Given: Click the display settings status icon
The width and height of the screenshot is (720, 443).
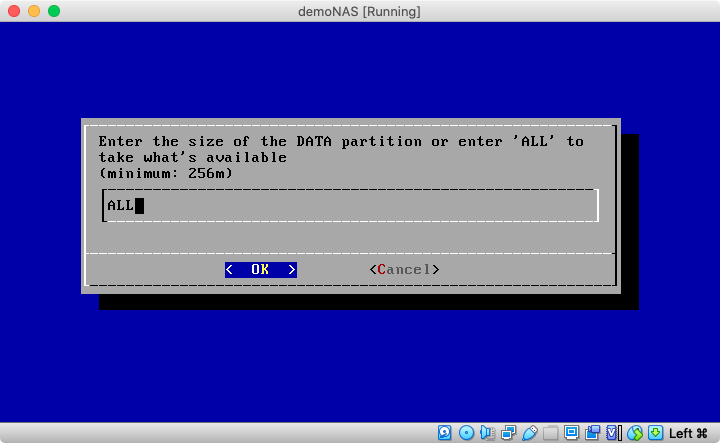Looking at the screenshot, I should [x=572, y=433].
